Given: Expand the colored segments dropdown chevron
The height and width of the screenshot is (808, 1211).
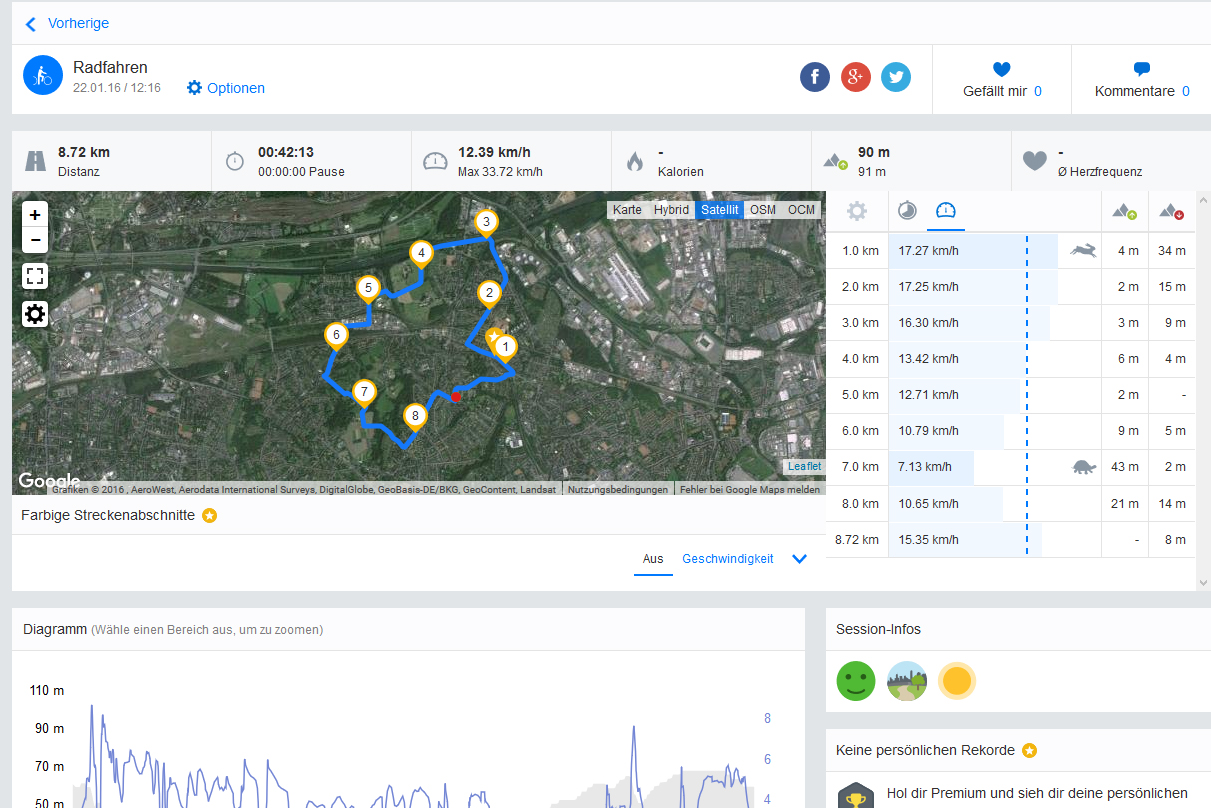Looking at the screenshot, I should [799, 559].
